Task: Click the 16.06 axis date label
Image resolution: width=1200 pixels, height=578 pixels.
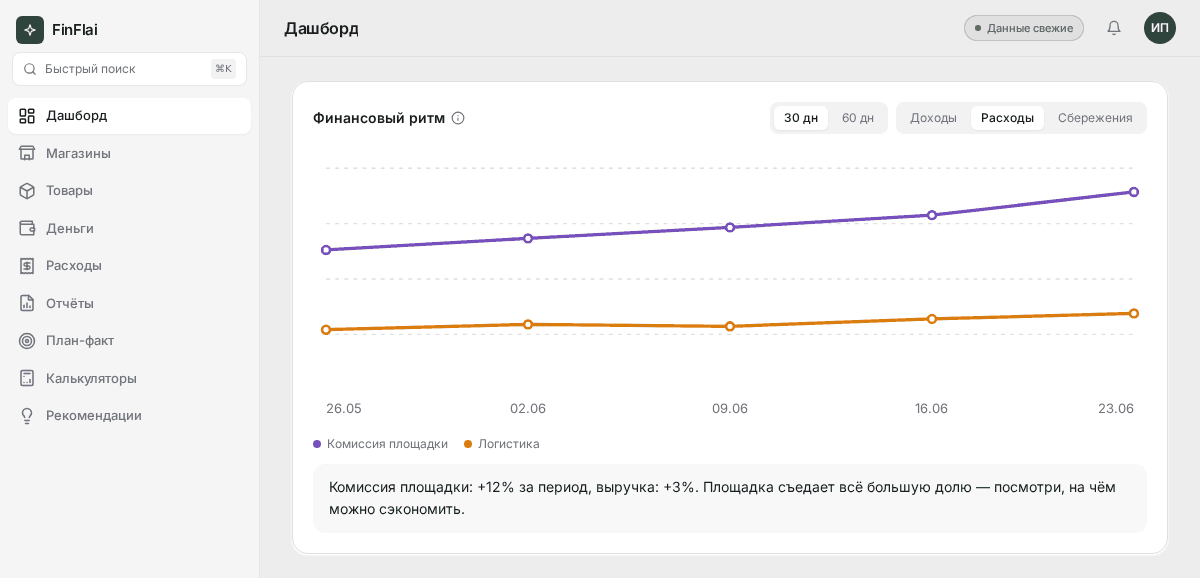Action: point(931,408)
